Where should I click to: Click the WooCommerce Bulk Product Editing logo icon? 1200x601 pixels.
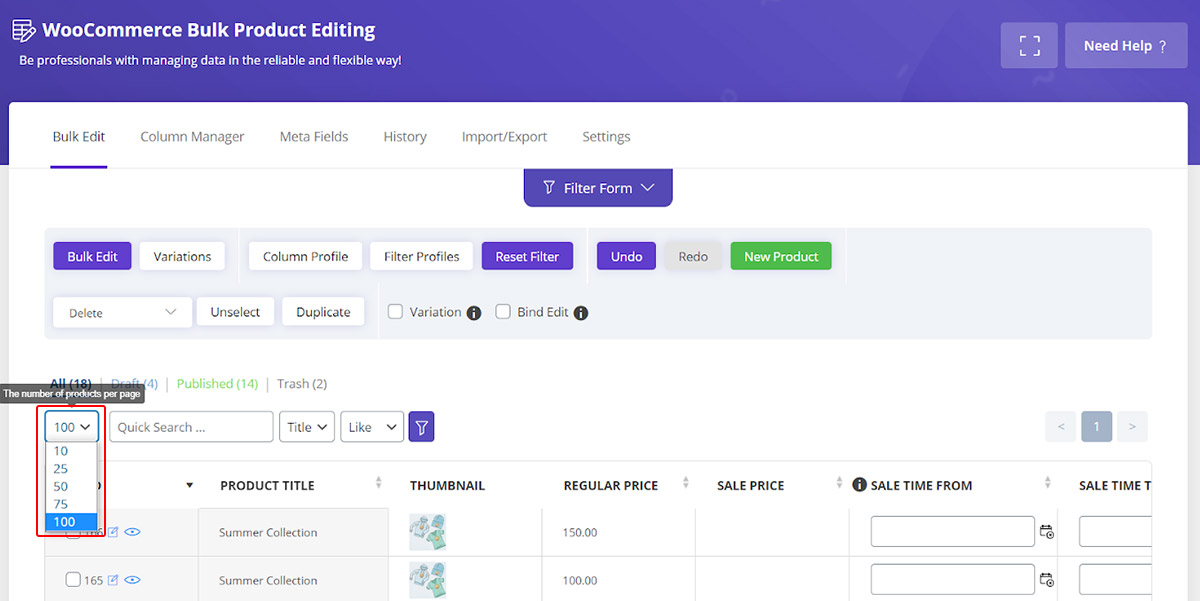coord(24,31)
